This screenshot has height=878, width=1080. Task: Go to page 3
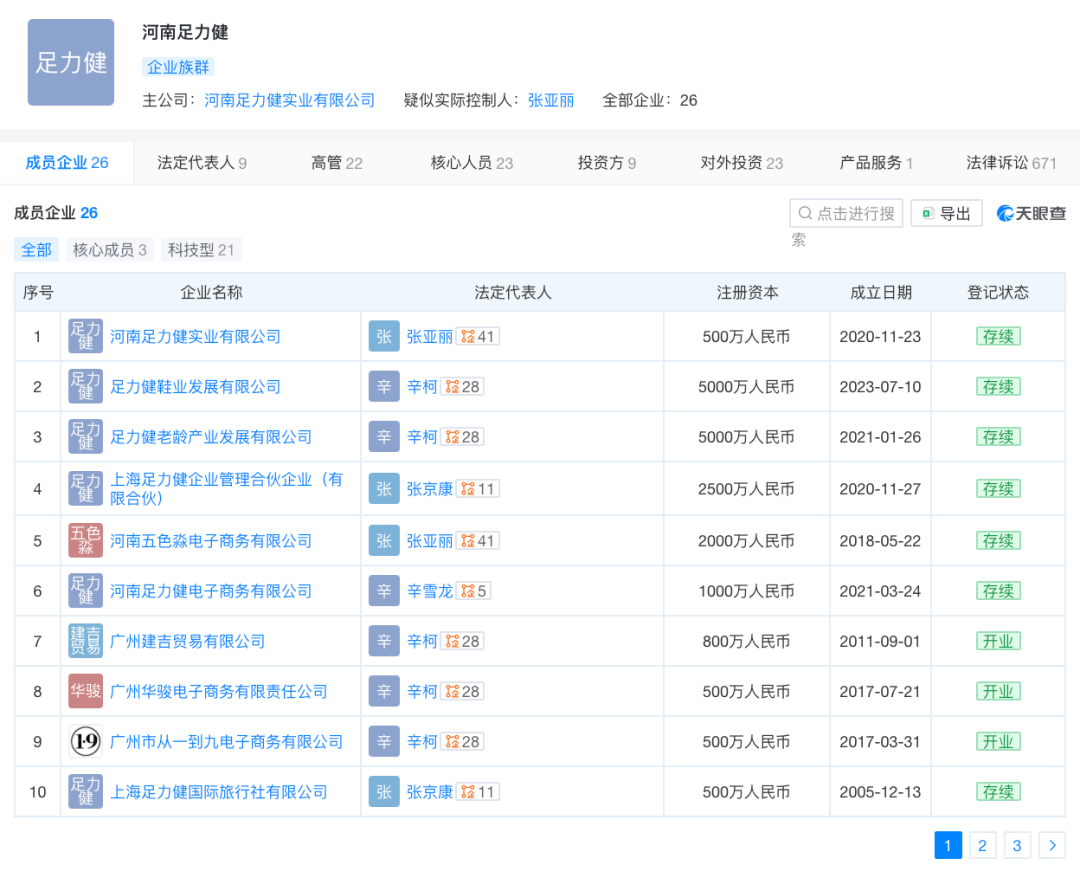coord(1017,846)
